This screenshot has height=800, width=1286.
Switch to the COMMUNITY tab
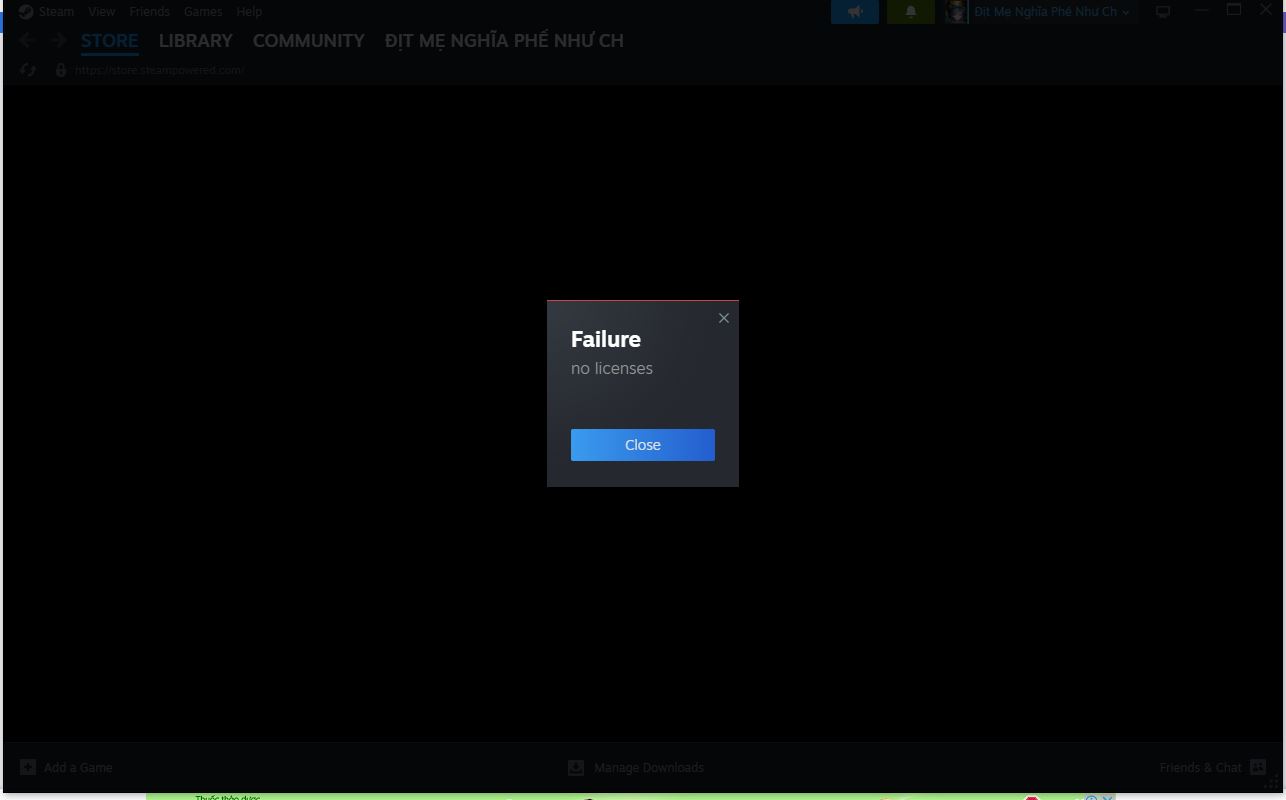pos(308,41)
